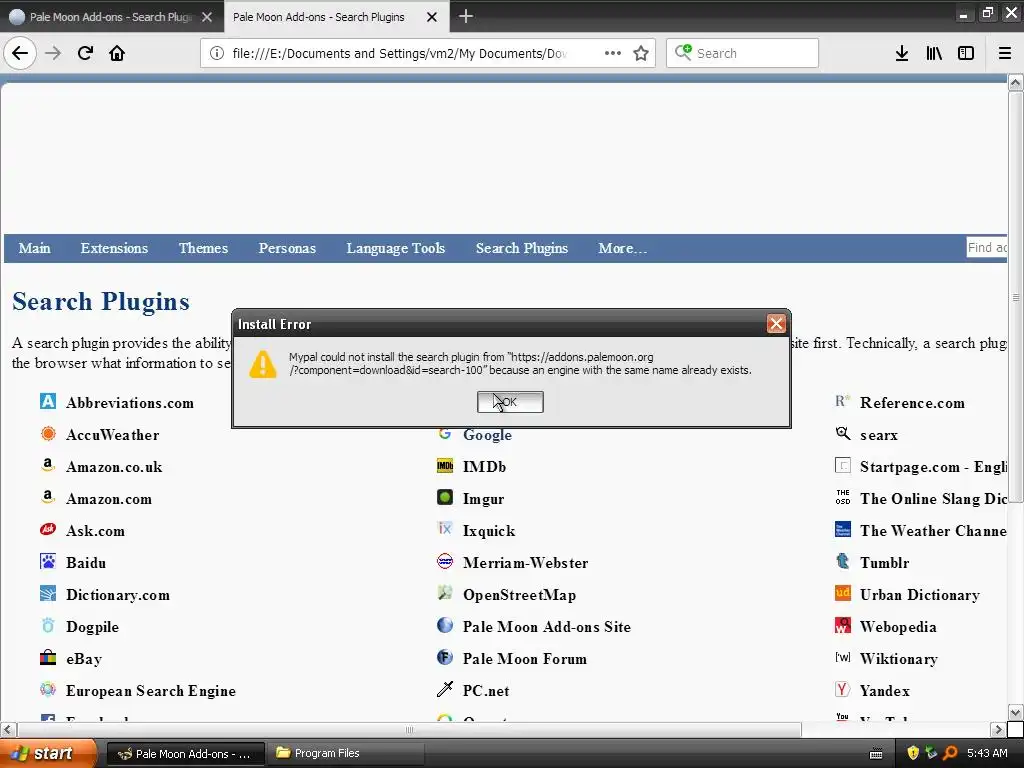The image size is (1024, 768).
Task: Open the page actions three-dot menu
Action: (613, 53)
